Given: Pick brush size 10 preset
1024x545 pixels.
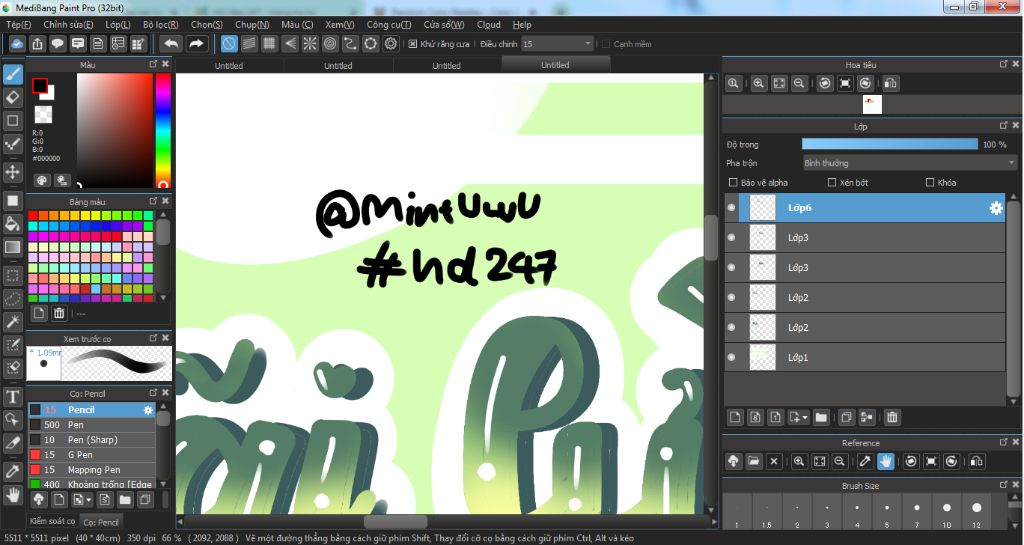Looking at the screenshot, I should click(947, 513).
